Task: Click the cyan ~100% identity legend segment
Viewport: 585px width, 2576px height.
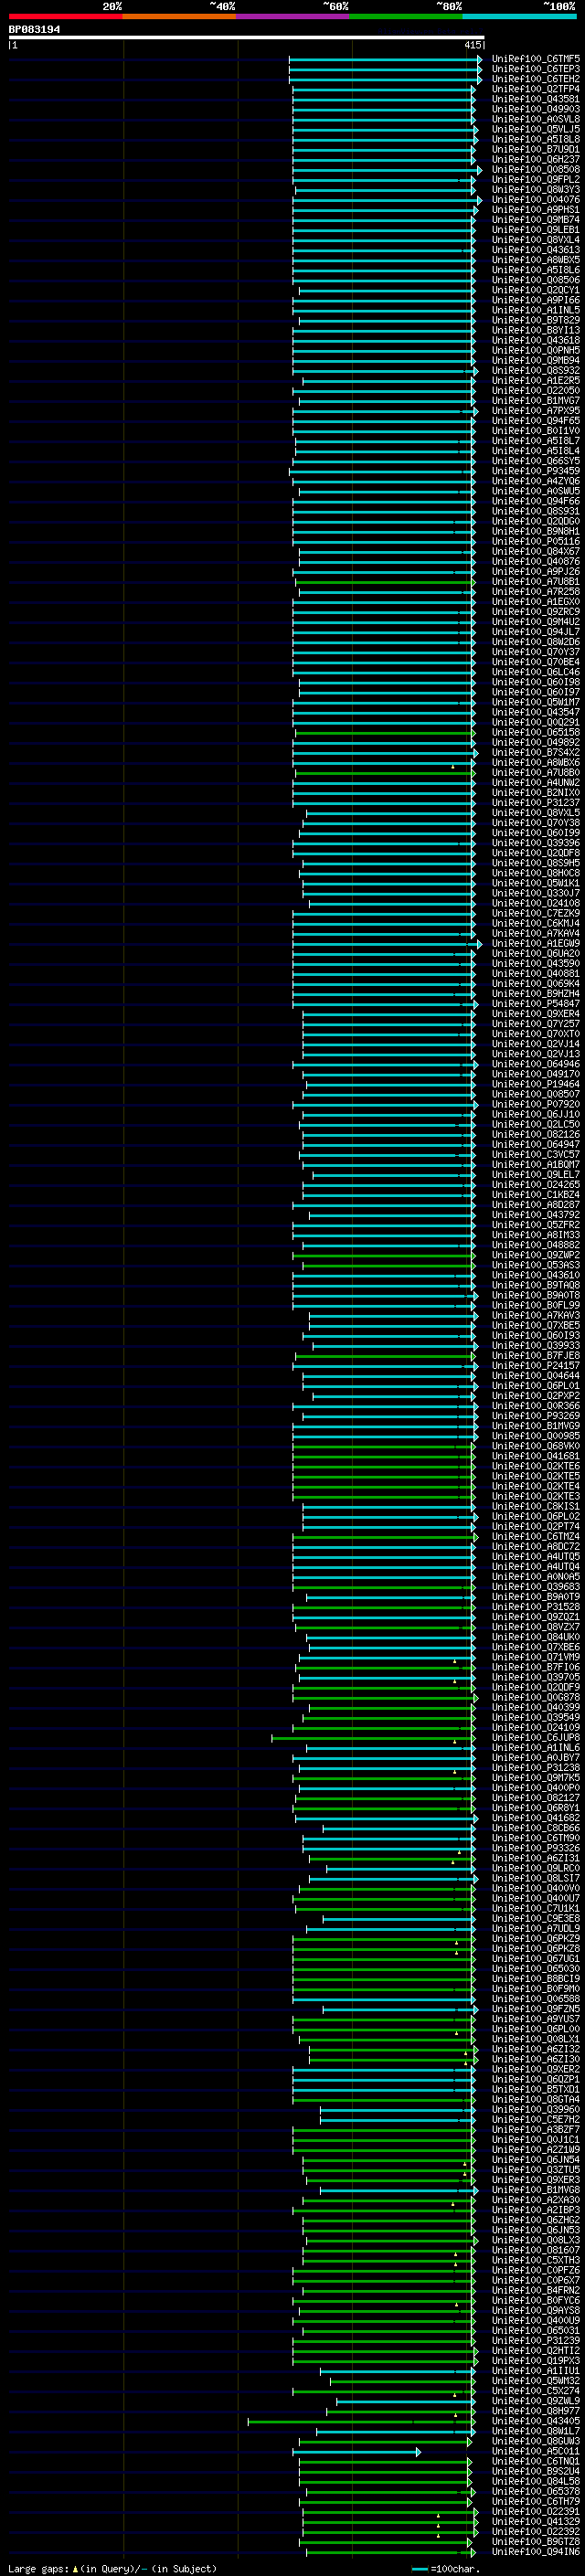Action: coord(519,16)
